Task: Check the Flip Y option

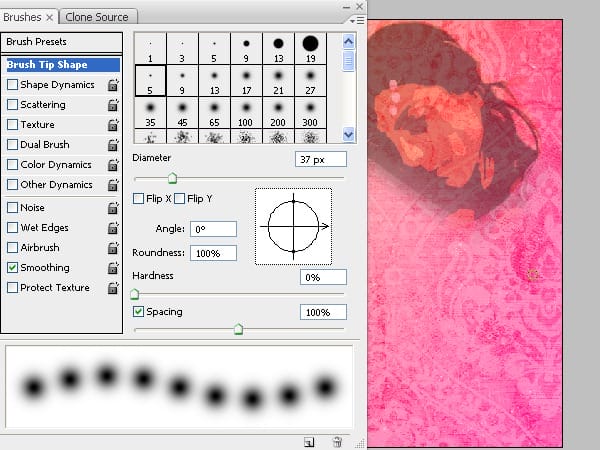Action: (179, 199)
